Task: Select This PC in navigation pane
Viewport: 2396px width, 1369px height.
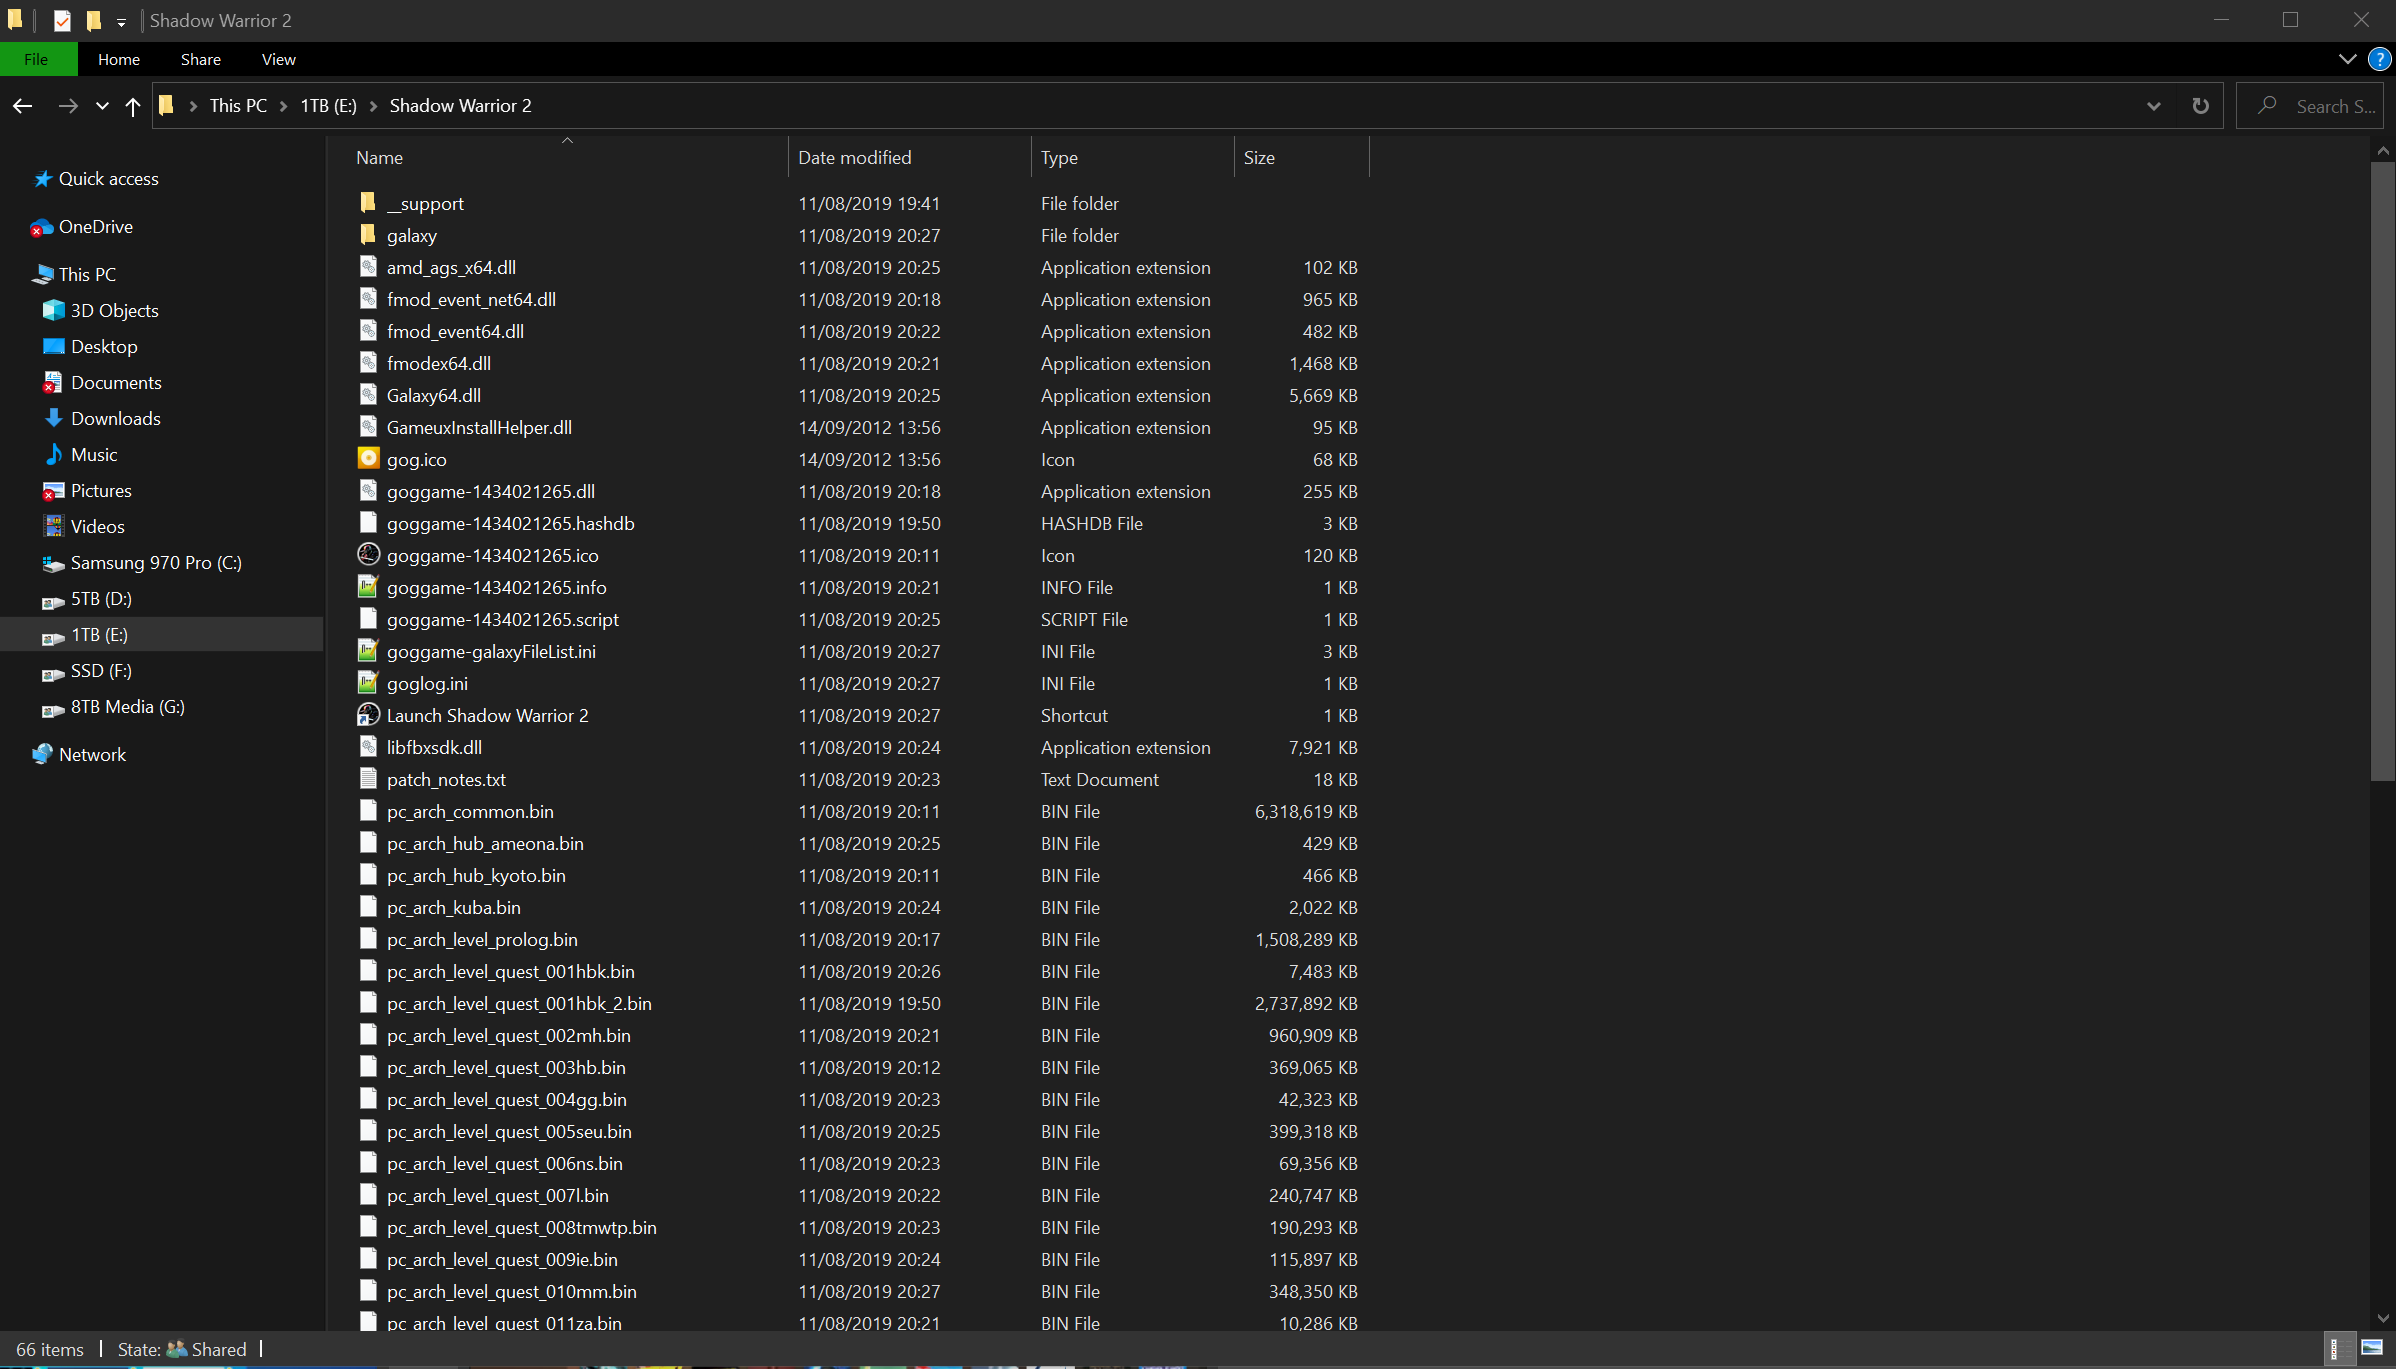Action: point(87,275)
